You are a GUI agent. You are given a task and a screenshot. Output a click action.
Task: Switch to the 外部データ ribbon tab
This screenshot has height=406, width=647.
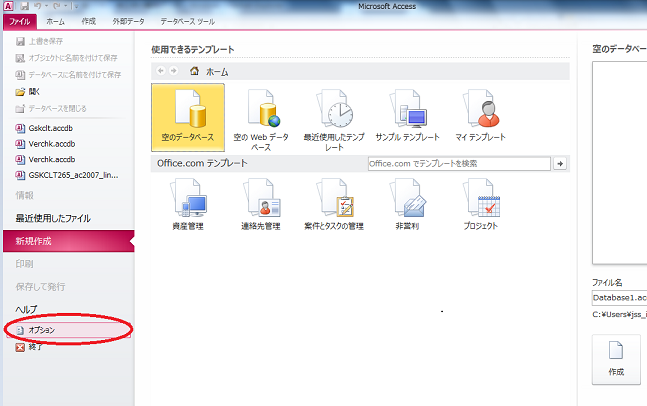coord(128,21)
